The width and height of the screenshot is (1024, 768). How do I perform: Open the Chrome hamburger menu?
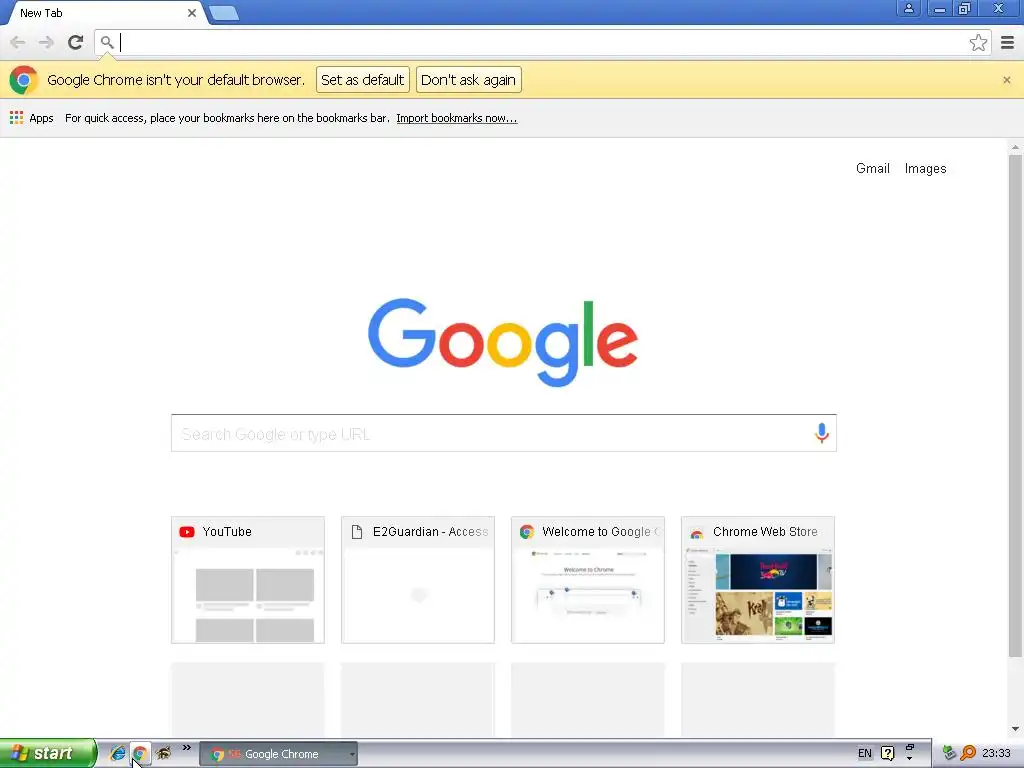[1007, 43]
